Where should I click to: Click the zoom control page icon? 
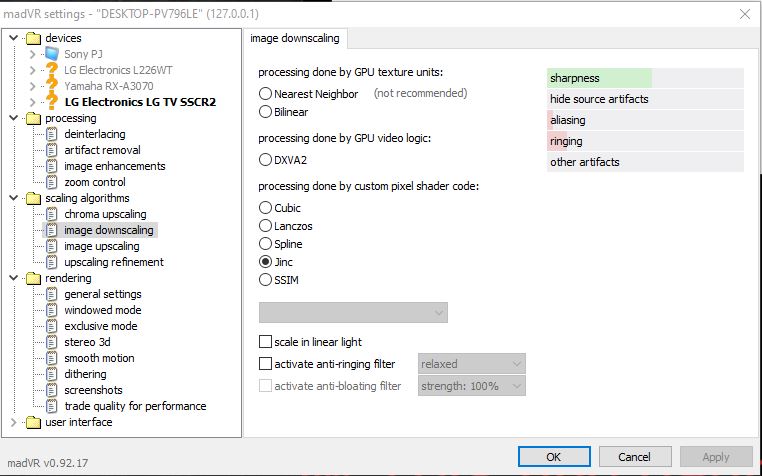click(x=52, y=182)
